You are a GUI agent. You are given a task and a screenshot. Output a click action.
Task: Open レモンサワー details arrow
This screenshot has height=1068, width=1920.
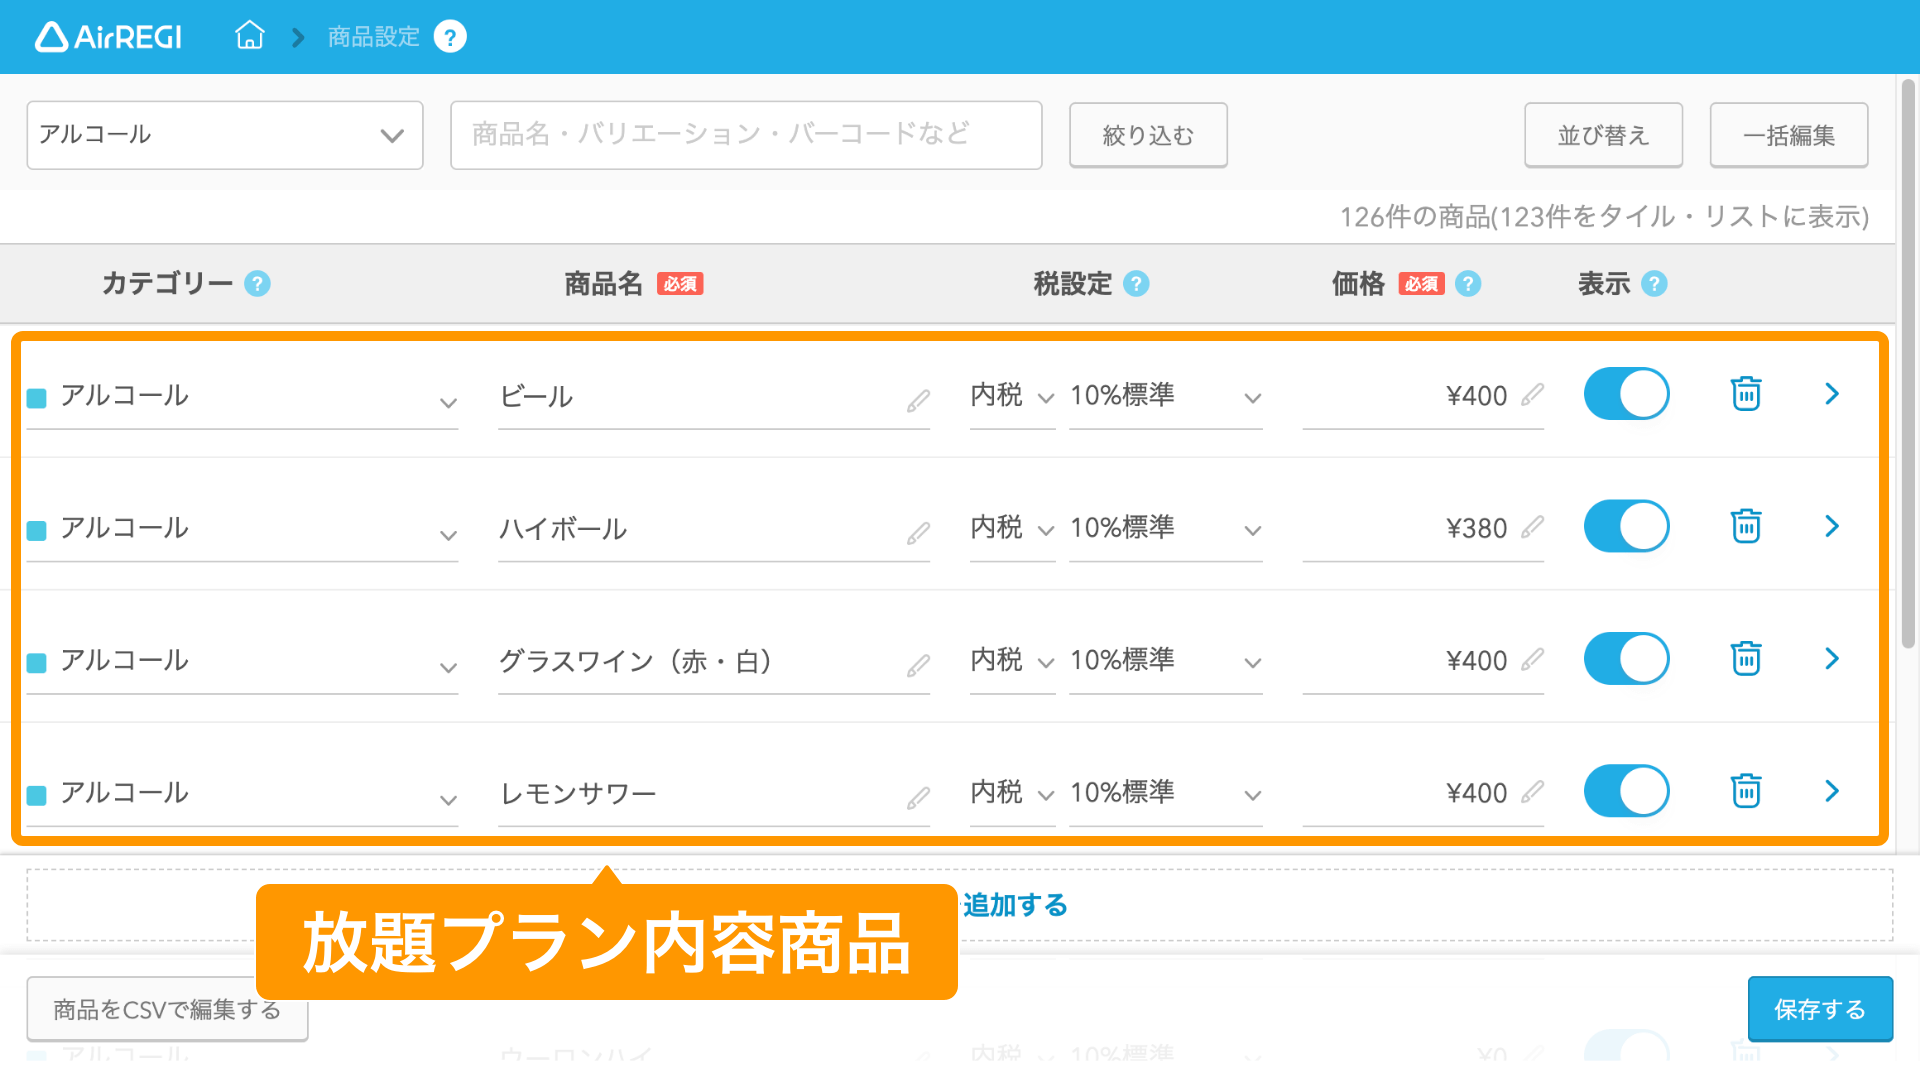[1832, 791]
